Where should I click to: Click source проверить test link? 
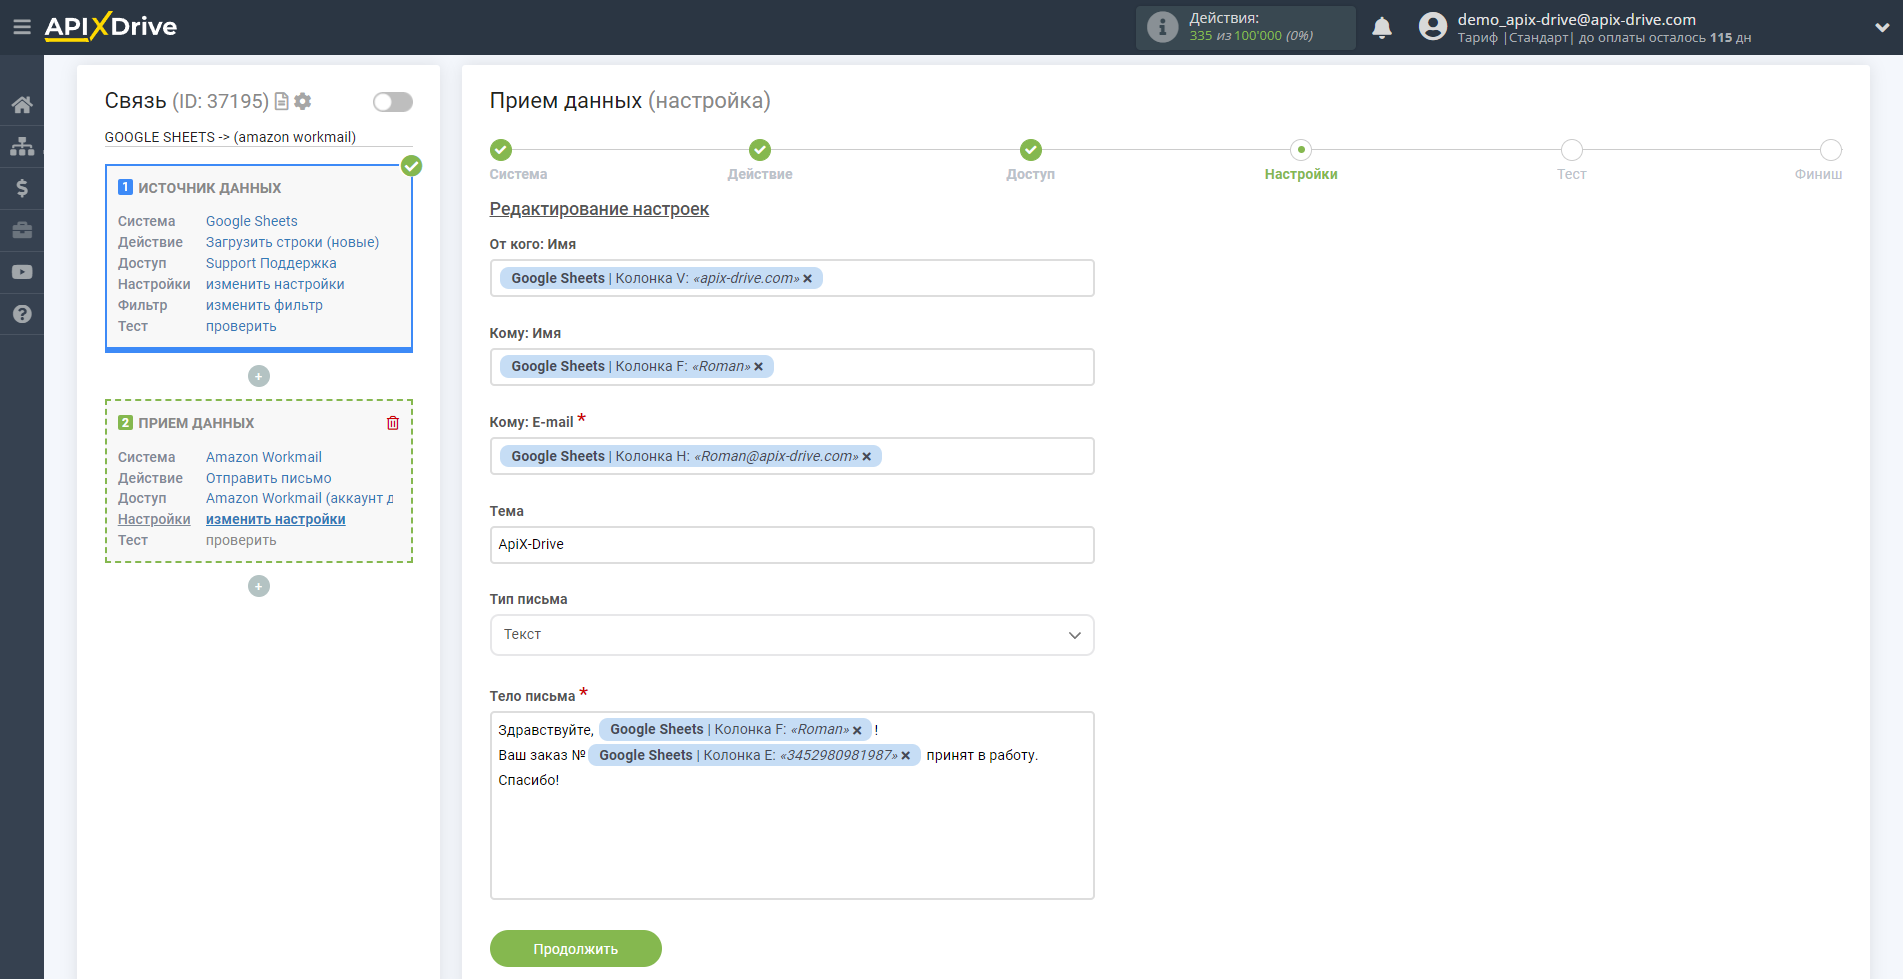241,326
